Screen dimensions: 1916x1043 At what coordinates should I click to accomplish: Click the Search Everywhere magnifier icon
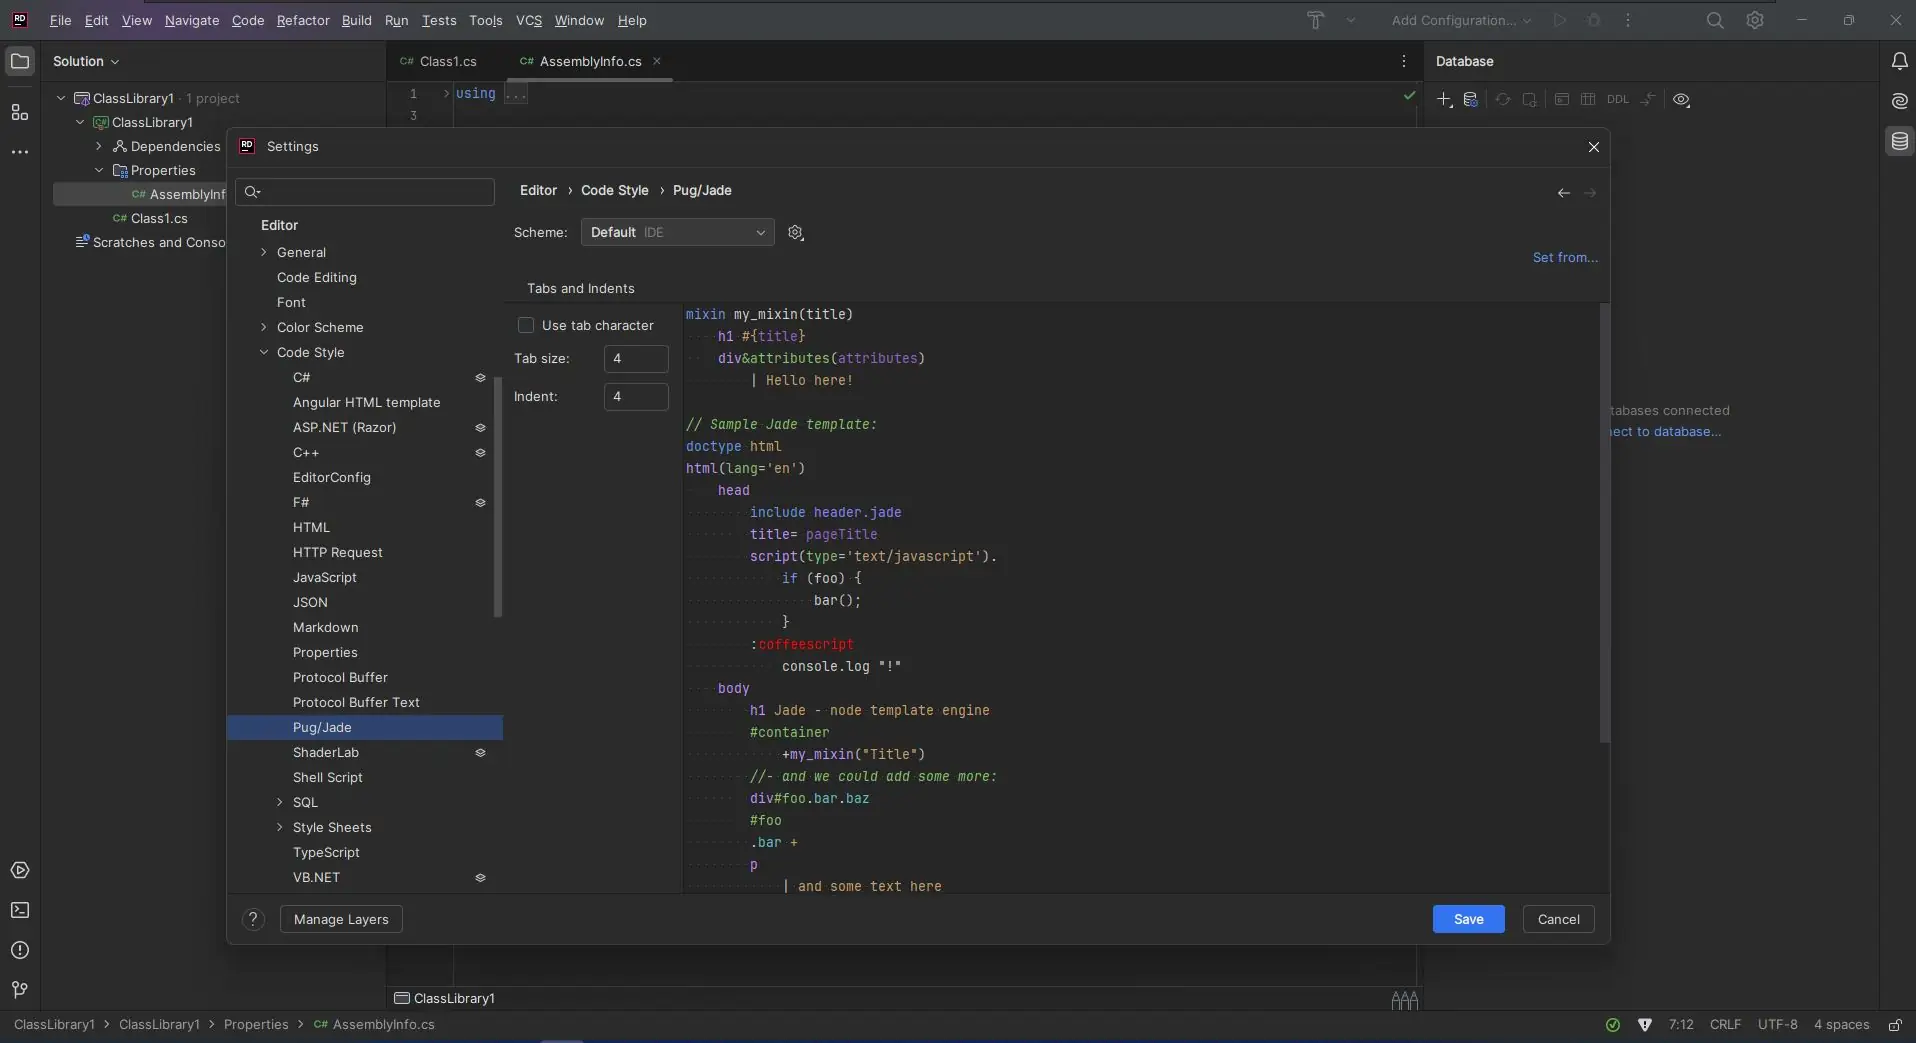(1715, 20)
